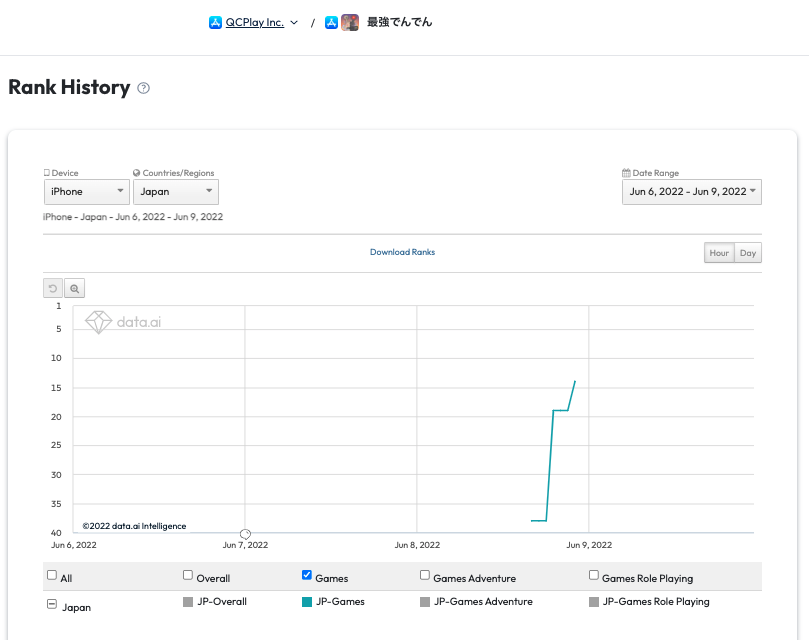Image resolution: width=809 pixels, height=640 pixels.
Task: Switch chart granularity to Hour
Action: [x=719, y=253]
